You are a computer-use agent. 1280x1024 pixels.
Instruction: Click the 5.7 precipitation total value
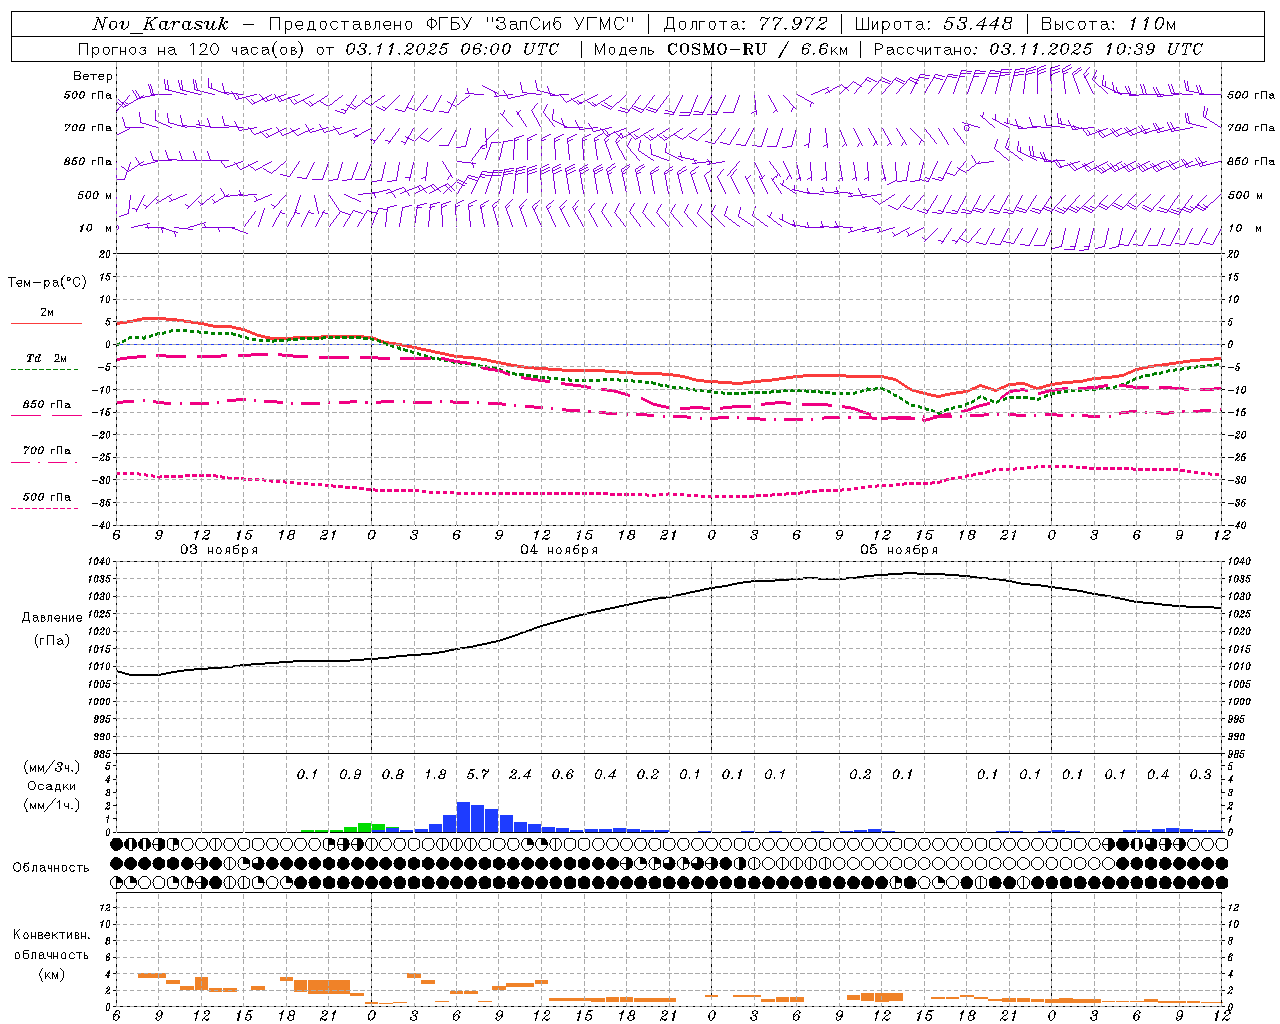pyautogui.click(x=478, y=775)
